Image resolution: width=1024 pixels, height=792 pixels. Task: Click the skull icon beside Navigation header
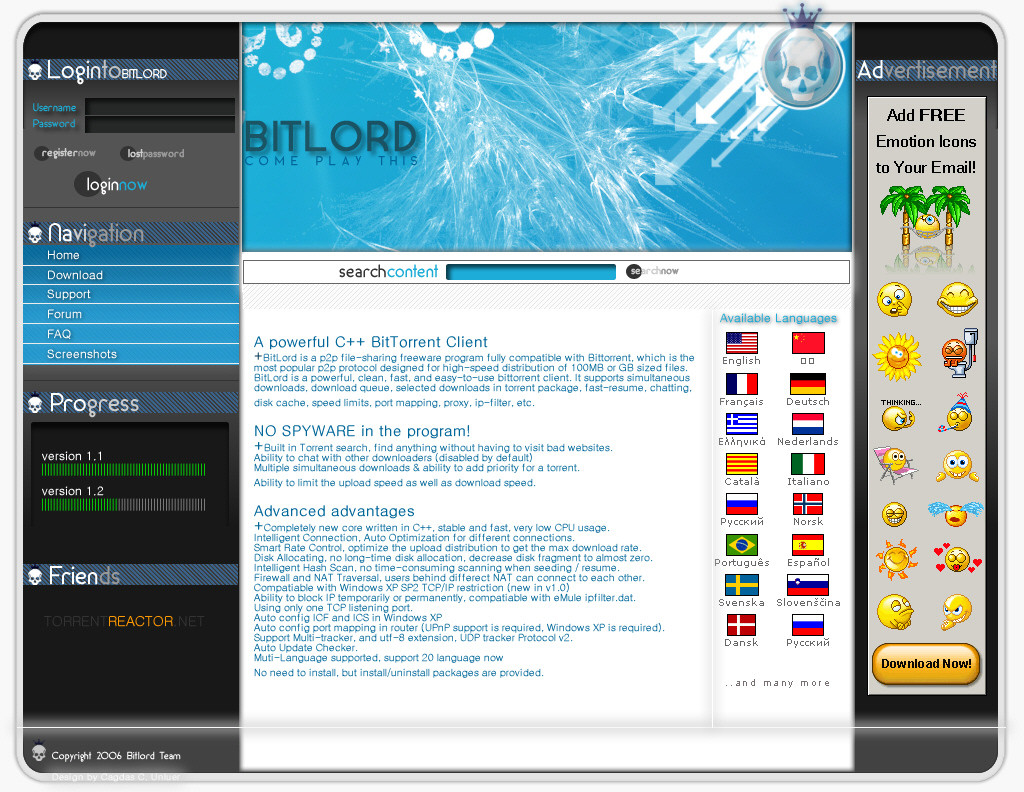point(35,233)
